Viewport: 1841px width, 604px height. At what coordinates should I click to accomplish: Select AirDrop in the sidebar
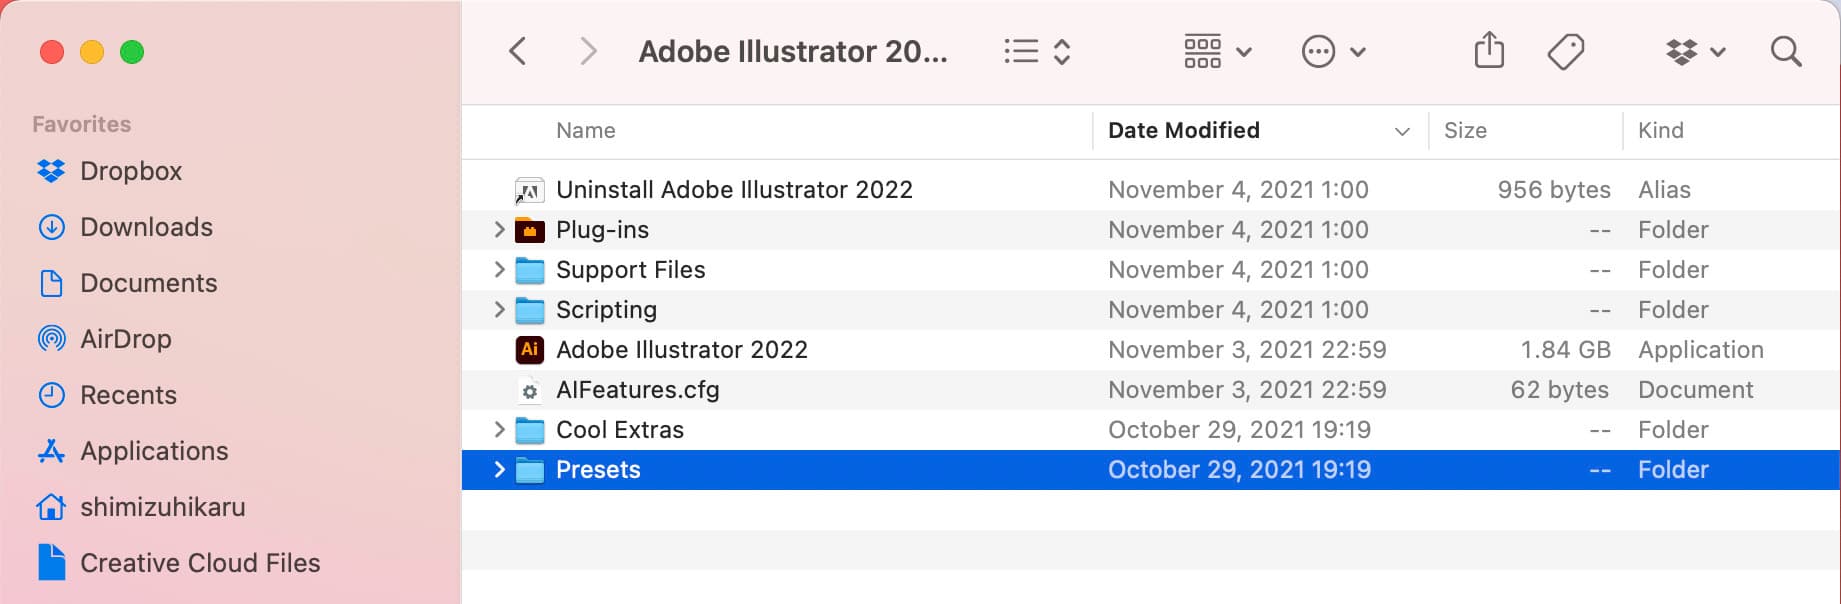coord(127,339)
